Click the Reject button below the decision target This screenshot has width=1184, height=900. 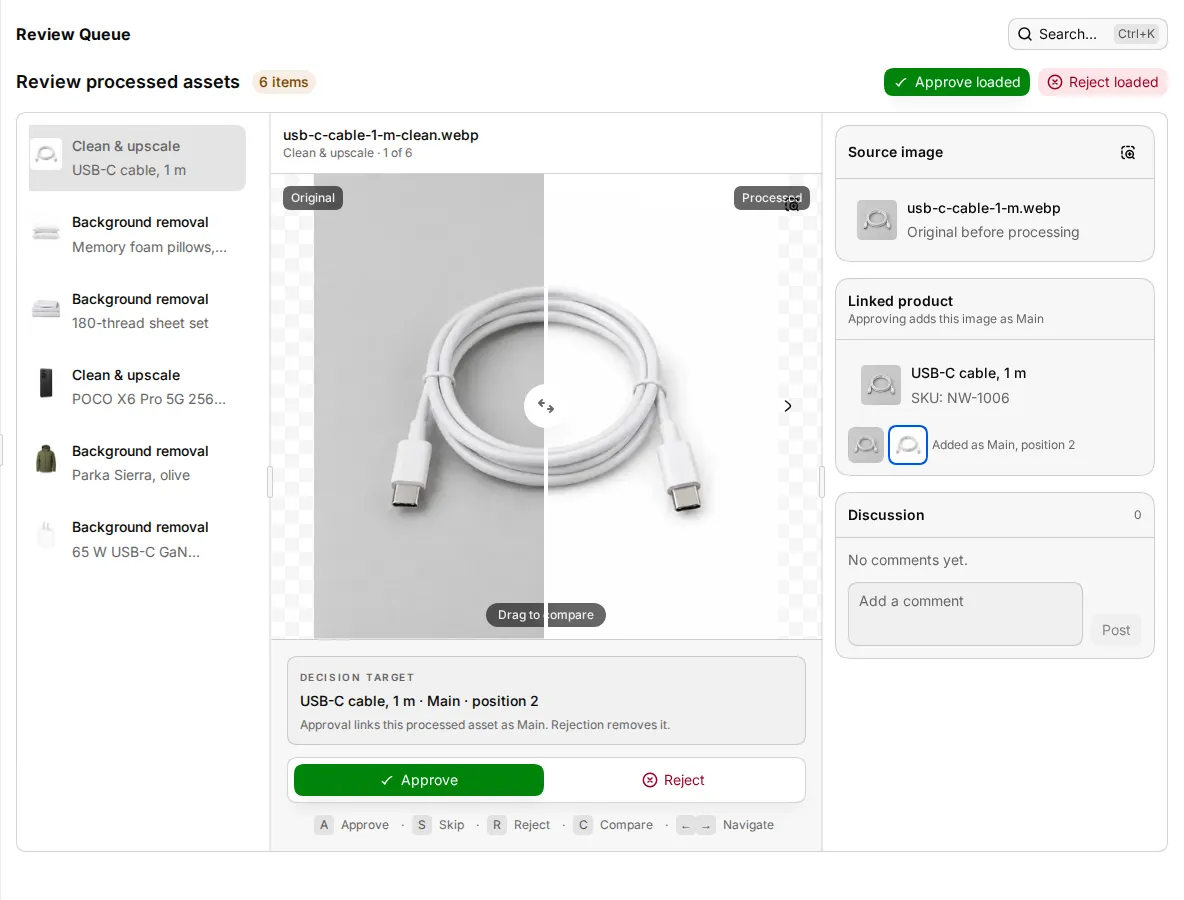click(x=673, y=780)
